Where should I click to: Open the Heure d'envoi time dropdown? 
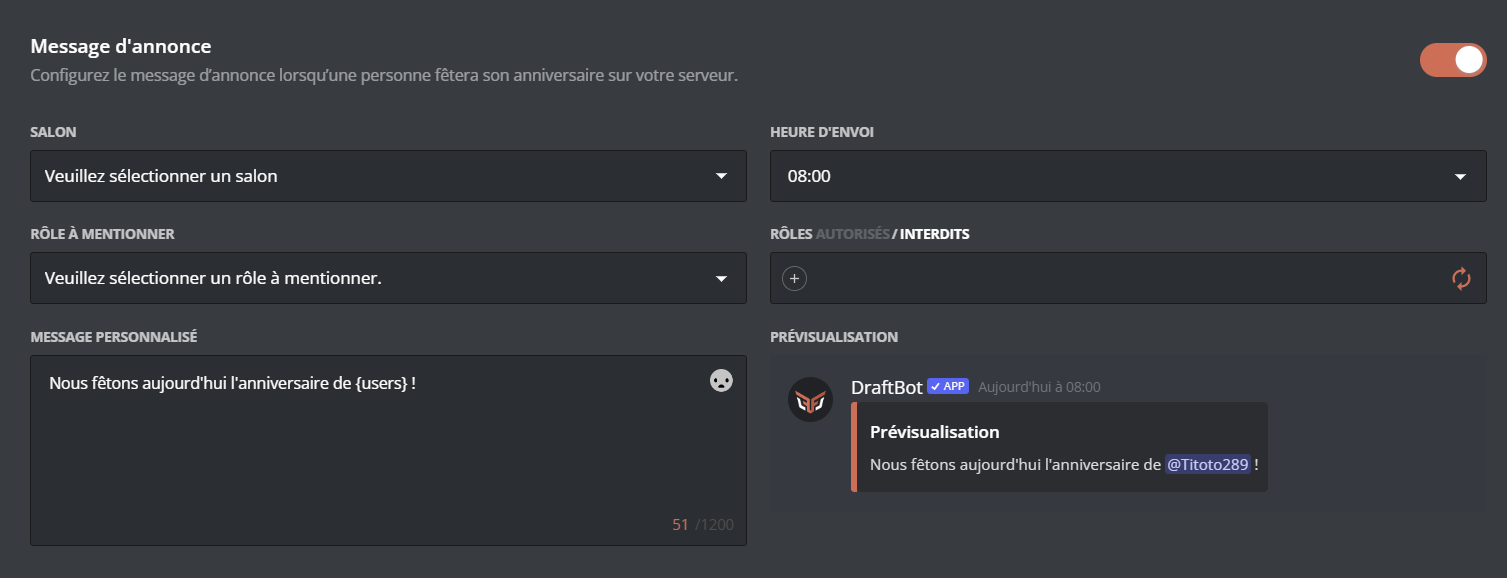(x=1128, y=175)
